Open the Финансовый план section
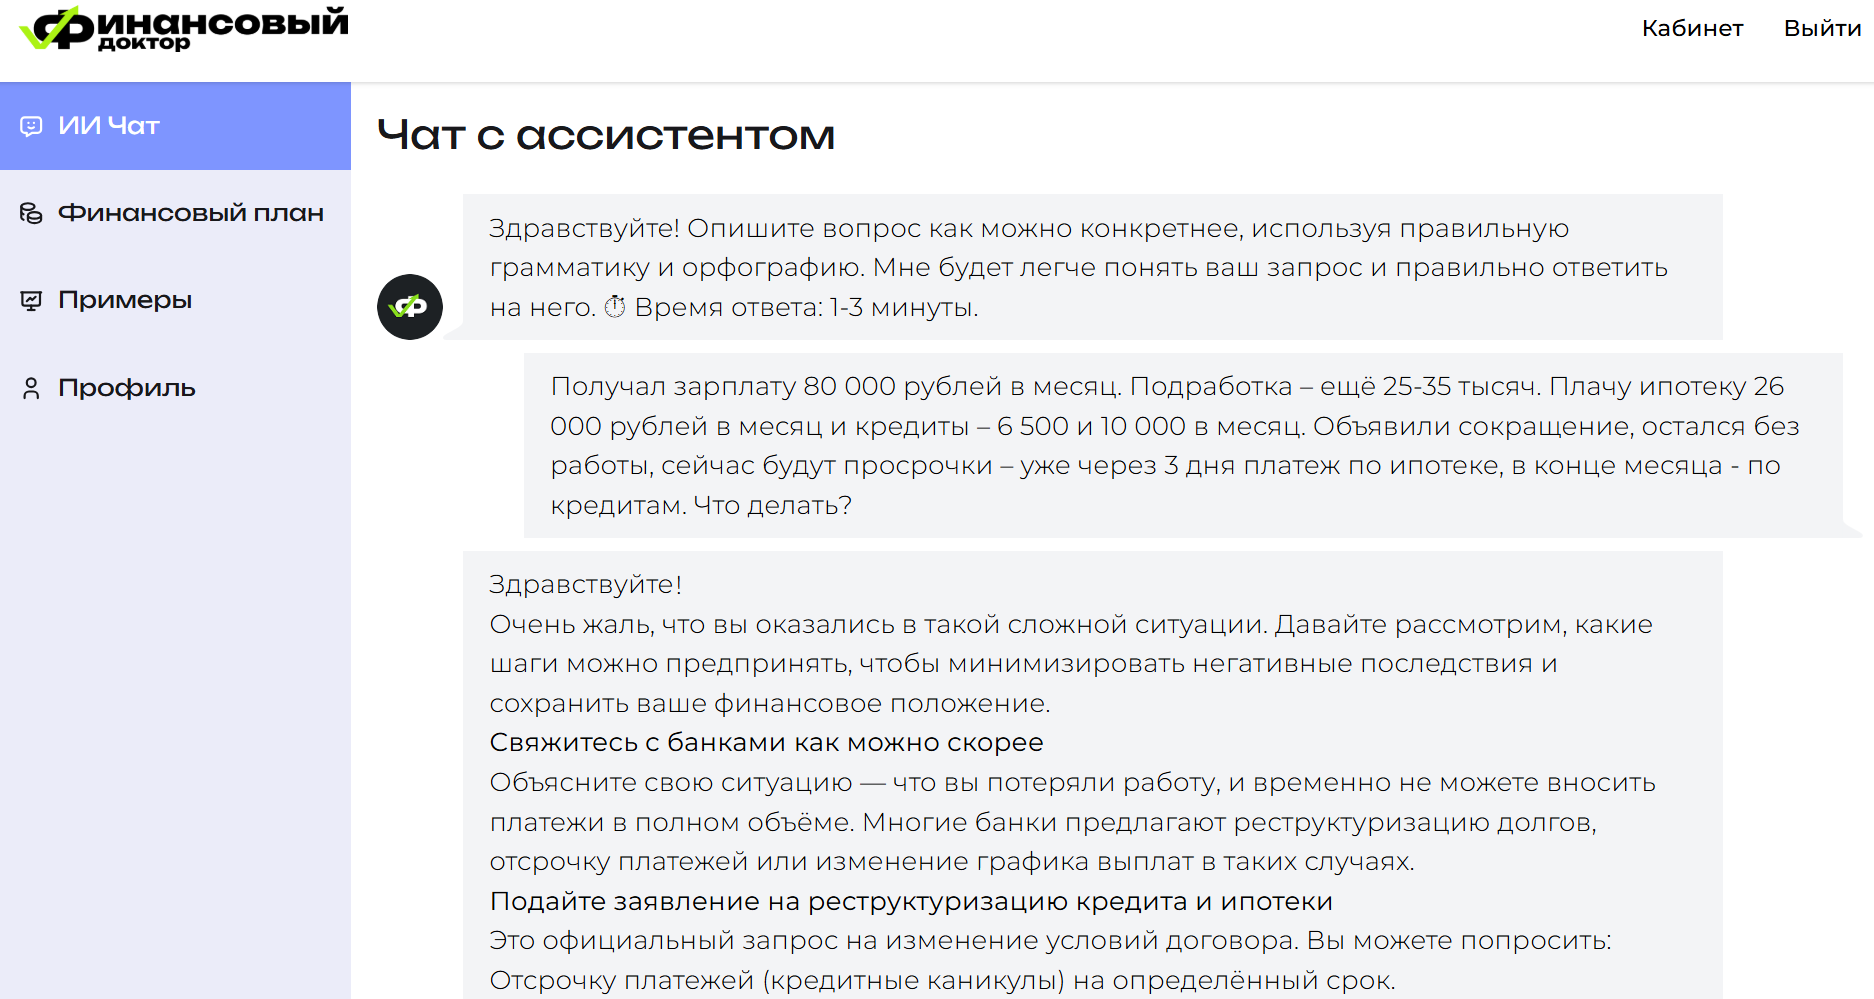The width and height of the screenshot is (1874, 999). point(190,213)
